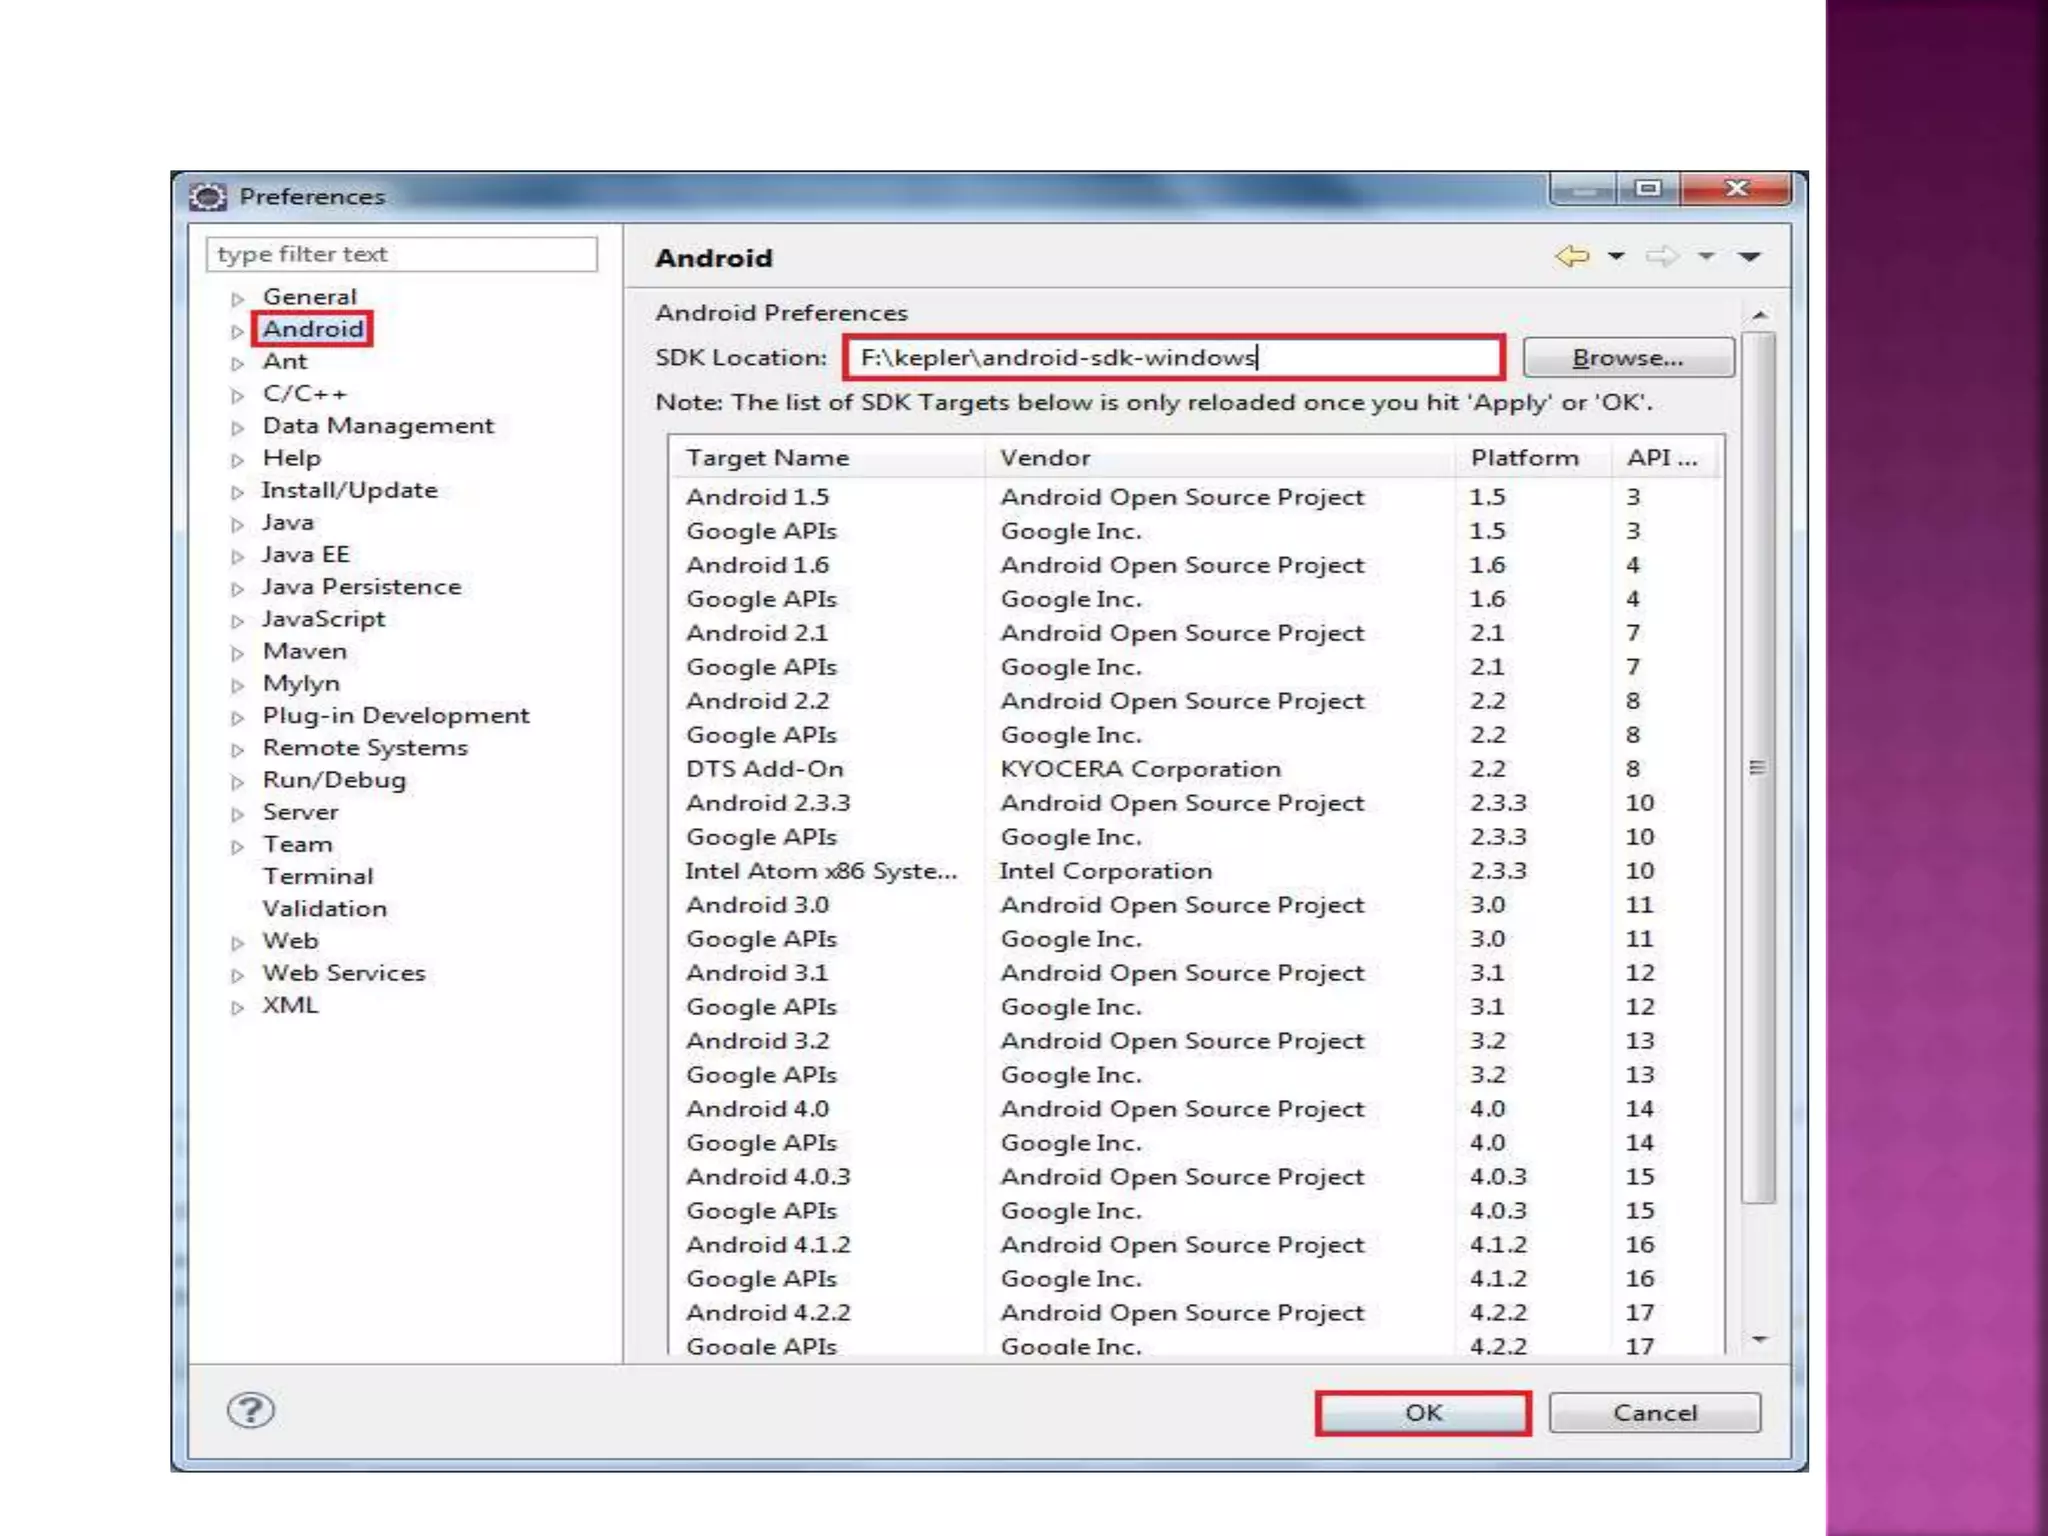Click the help question mark icon
Viewport: 2048px width, 1536px height.
pos(250,1411)
